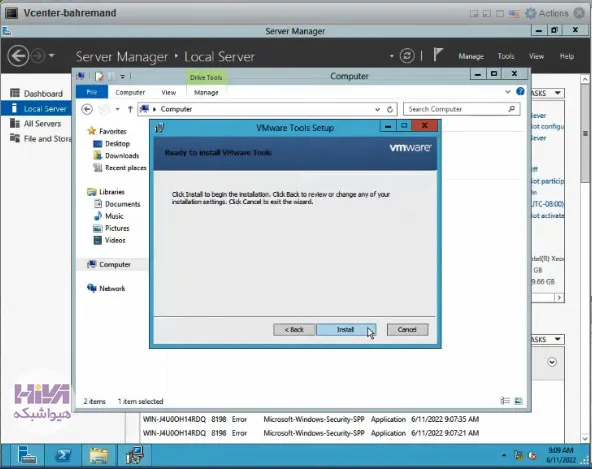Click the < Back button in setup wizard

point(294,330)
